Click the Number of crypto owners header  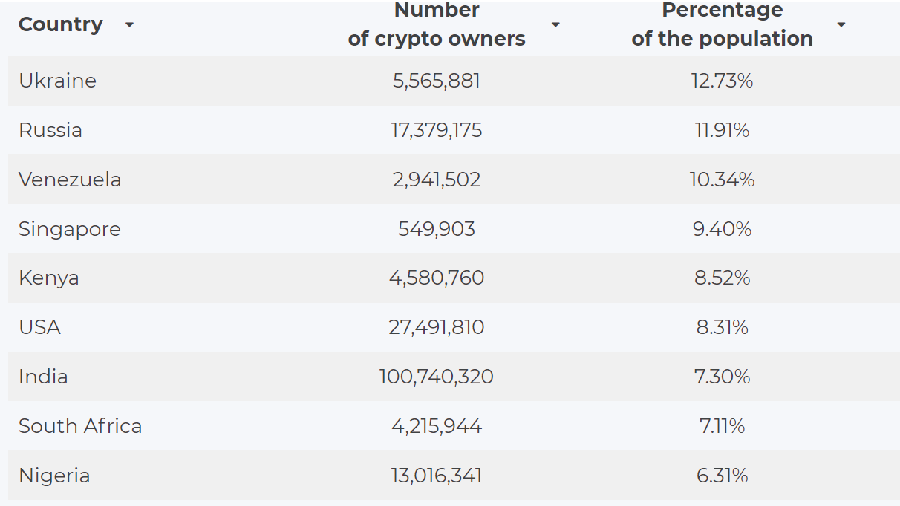tap(436, 25)
